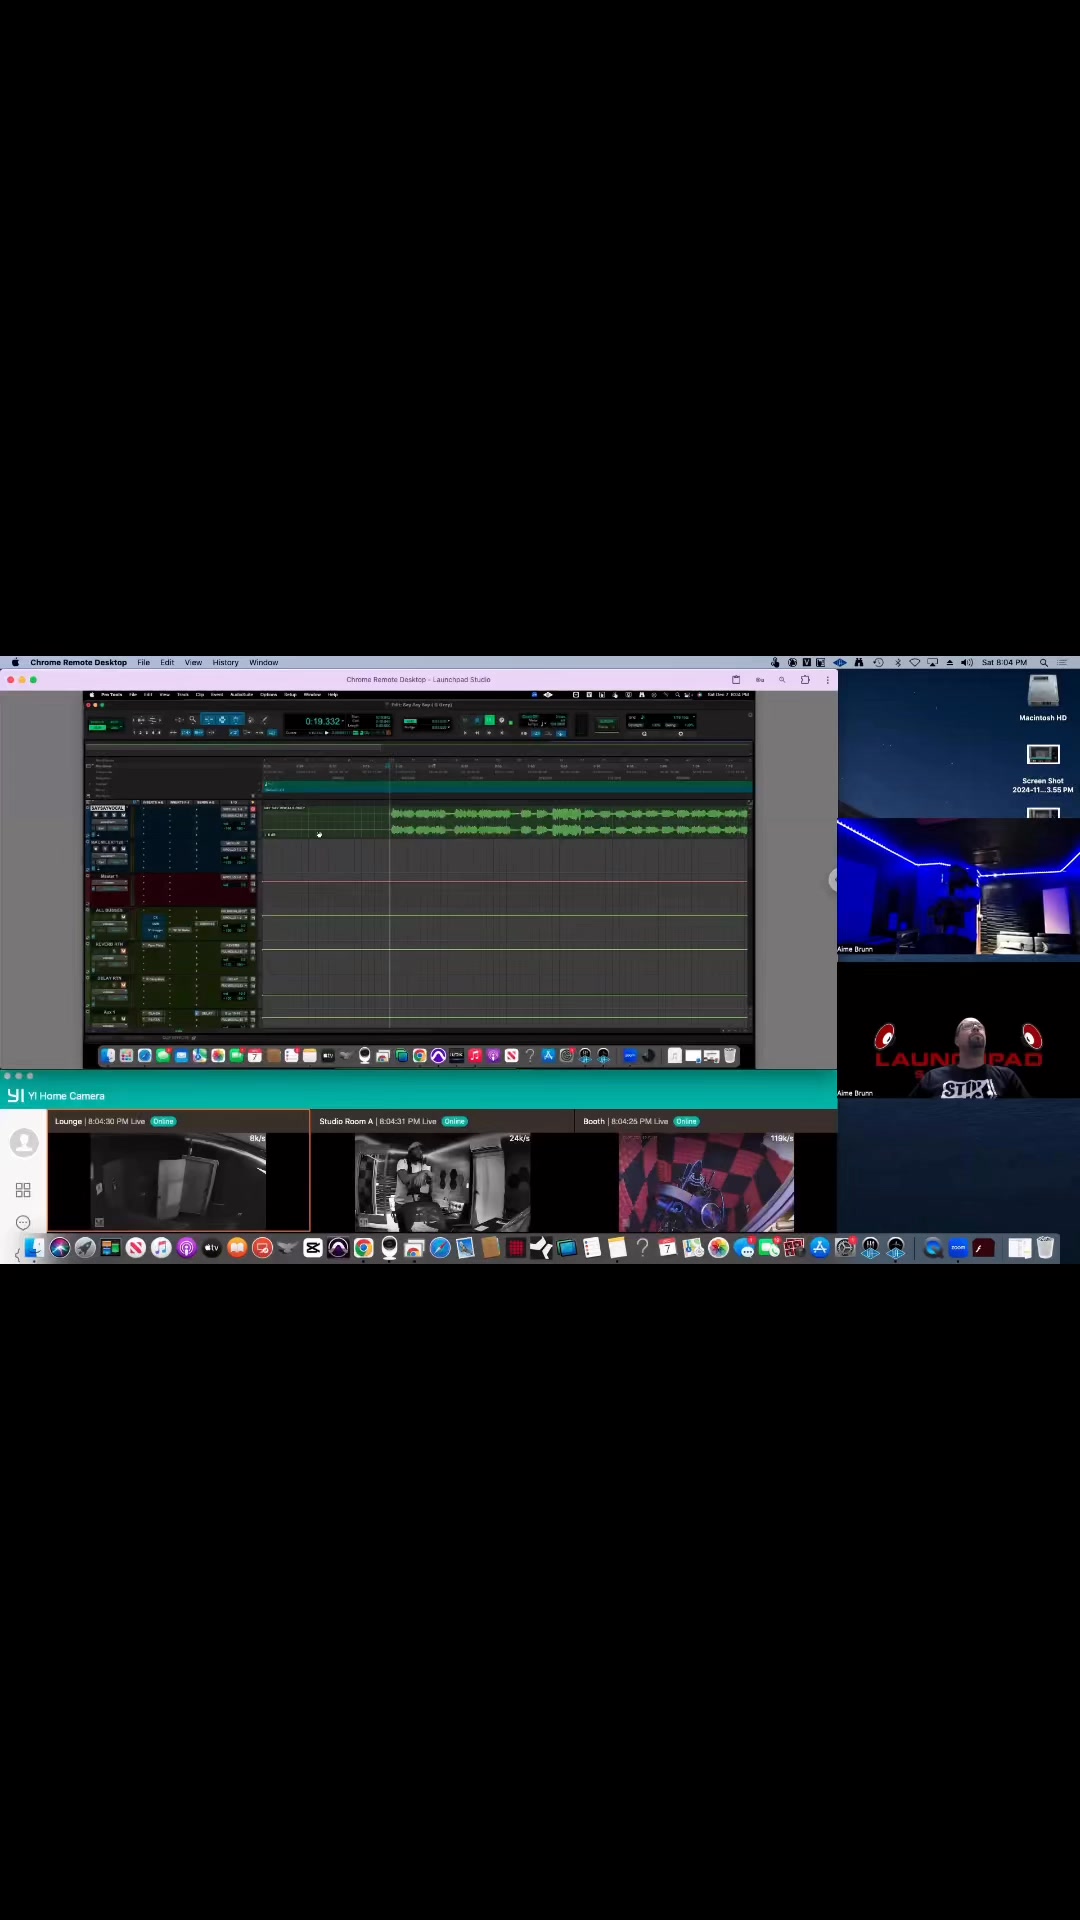Screen dimensions: 1080x1920
Task: Open the Edit menu in the macOS menu bar
Action: point(167,663)
